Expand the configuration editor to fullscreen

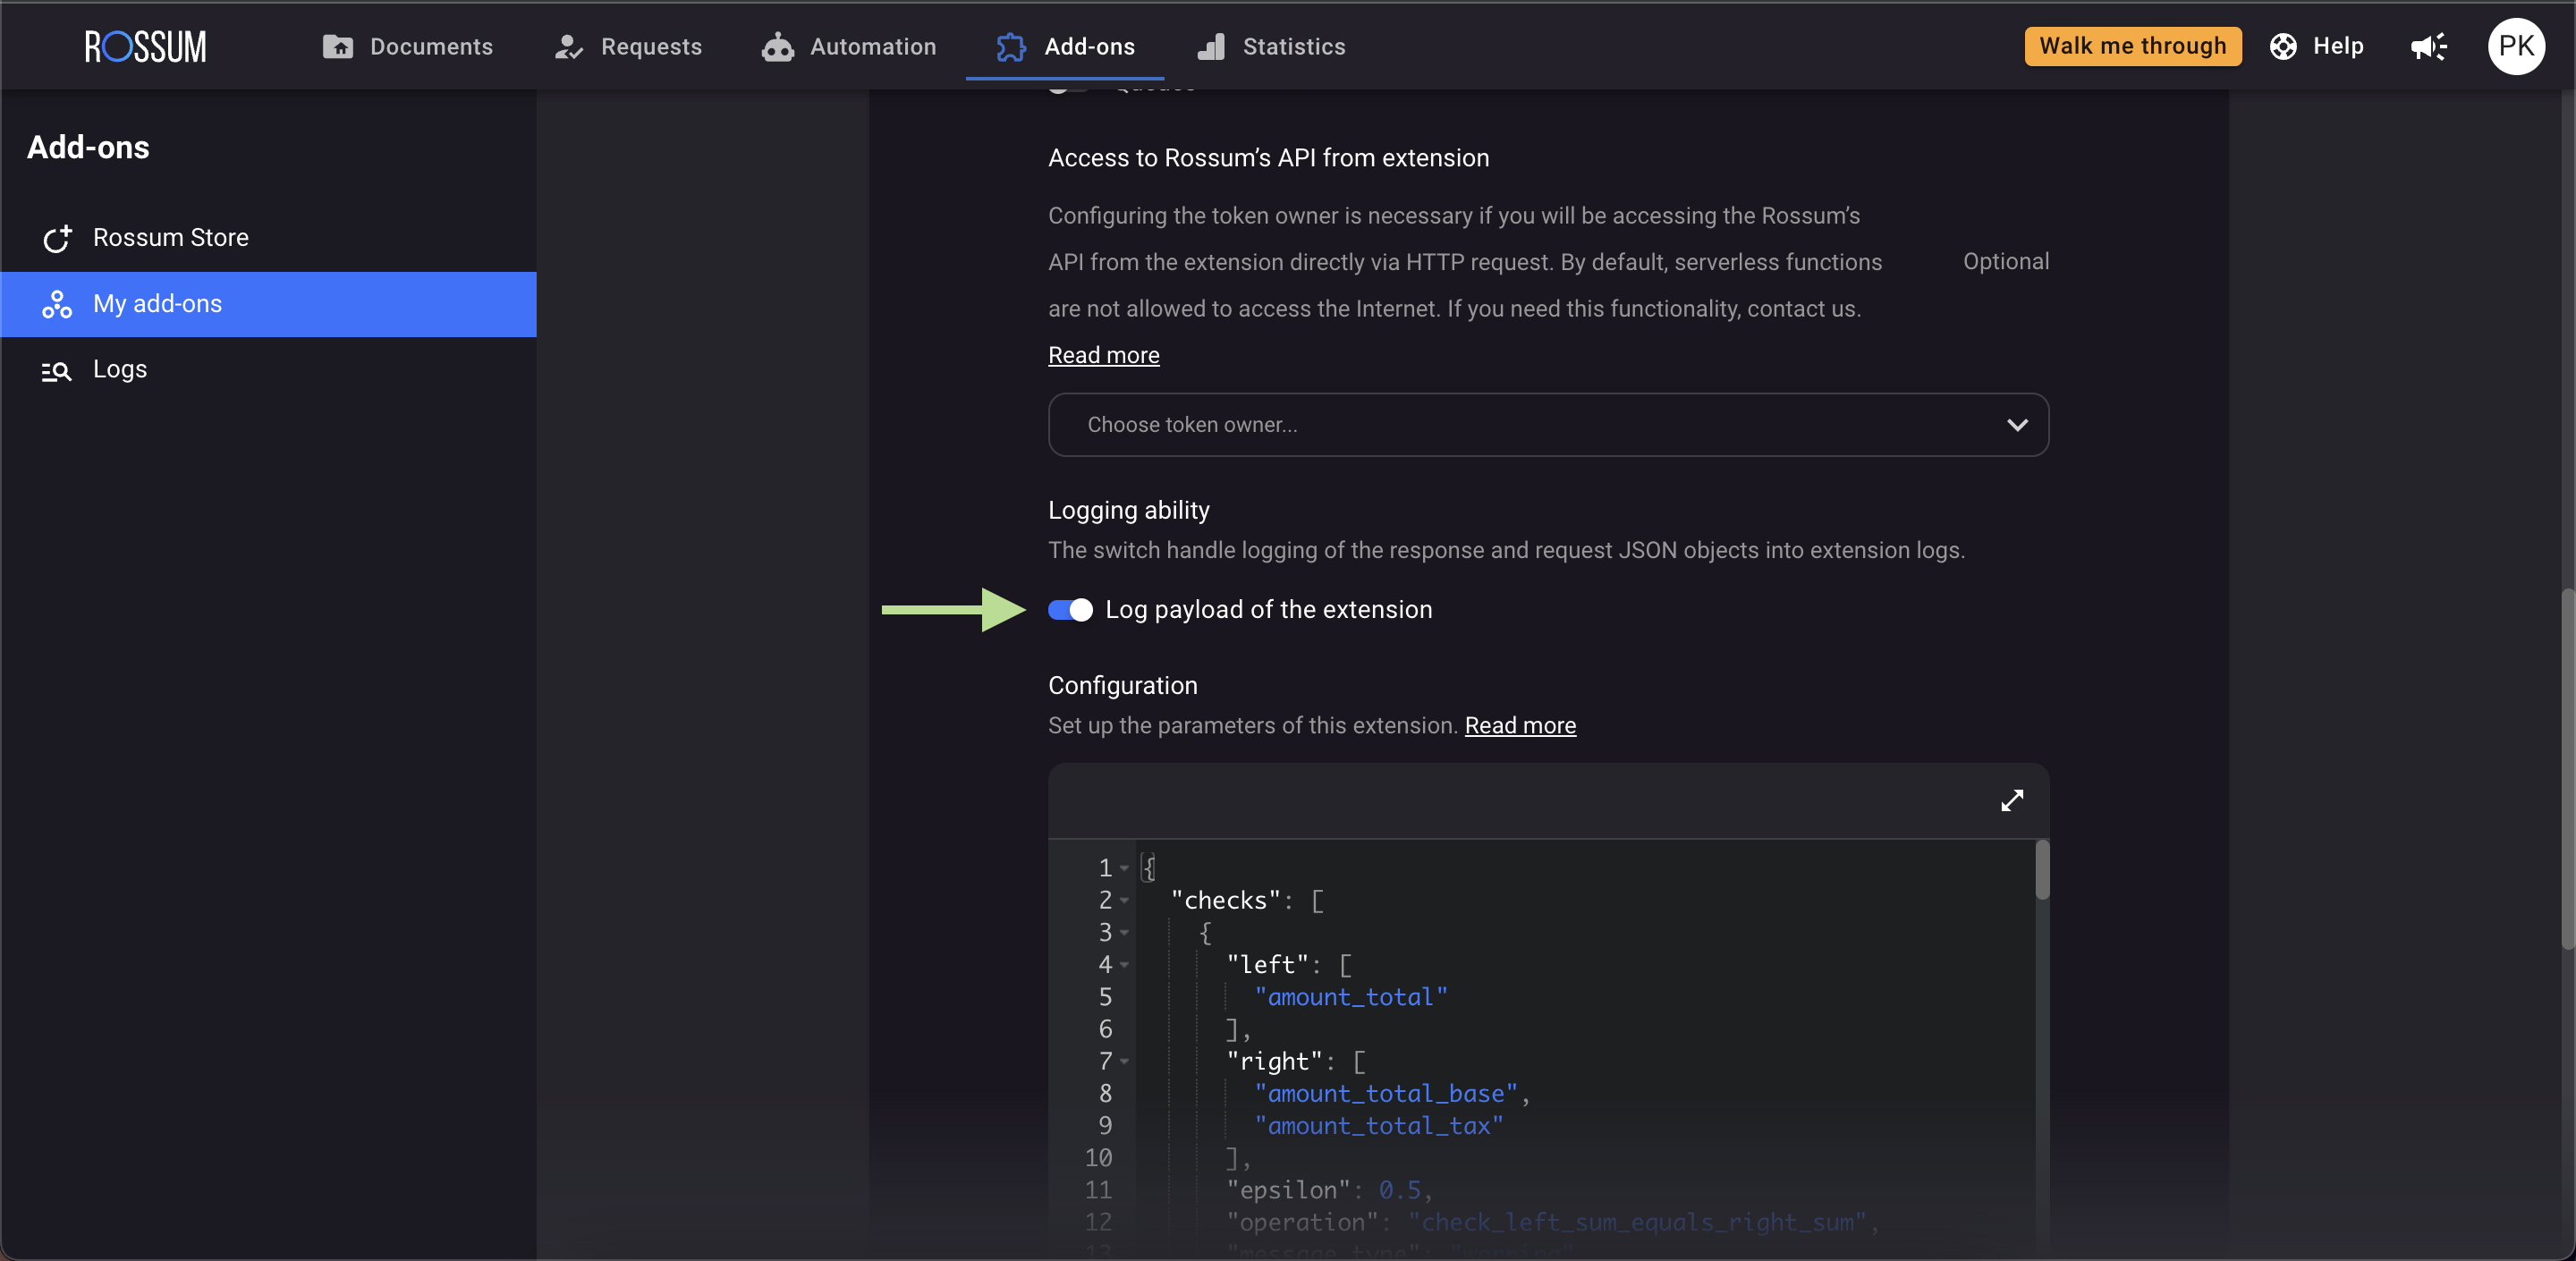click(2011, 800)
